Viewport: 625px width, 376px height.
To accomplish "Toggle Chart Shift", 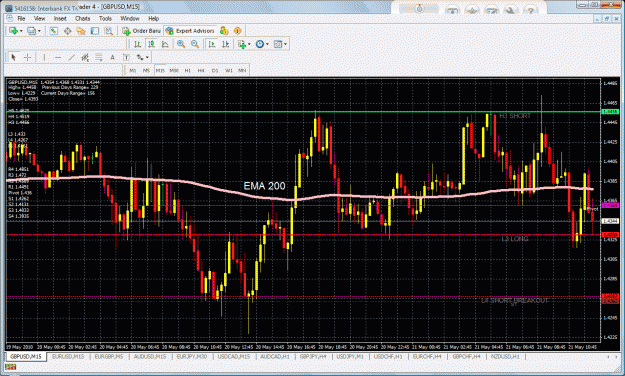I will pyautogui.click(x=225, y=44).
